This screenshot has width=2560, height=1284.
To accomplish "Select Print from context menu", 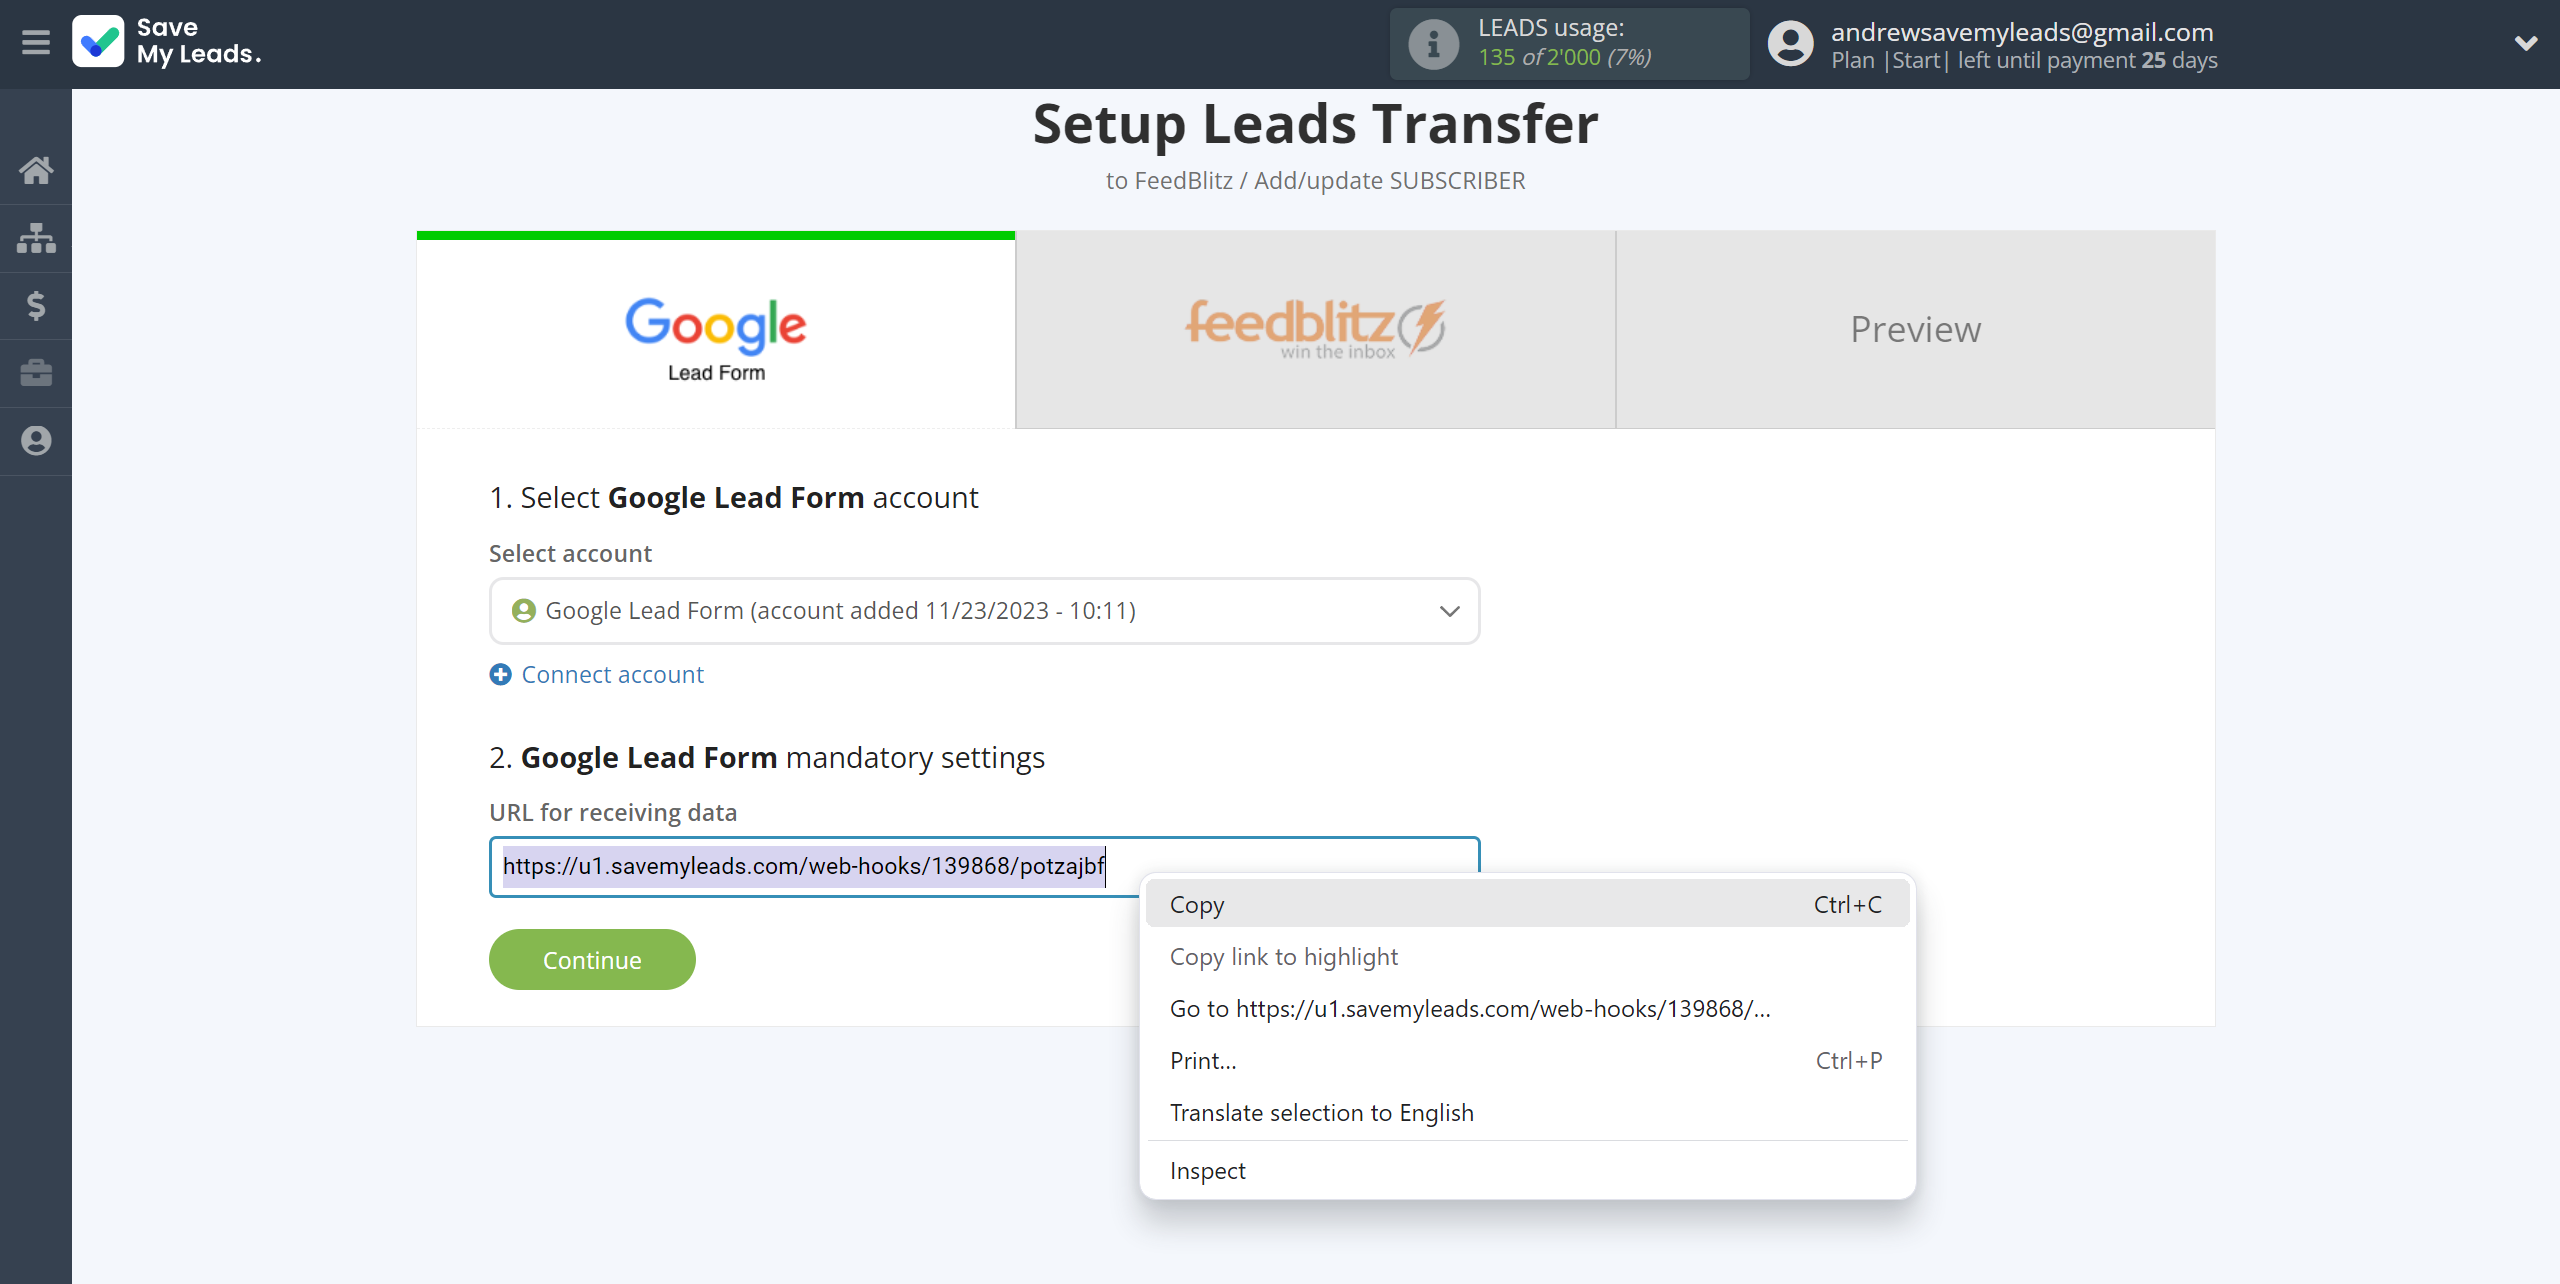I will (1203, 1060).
